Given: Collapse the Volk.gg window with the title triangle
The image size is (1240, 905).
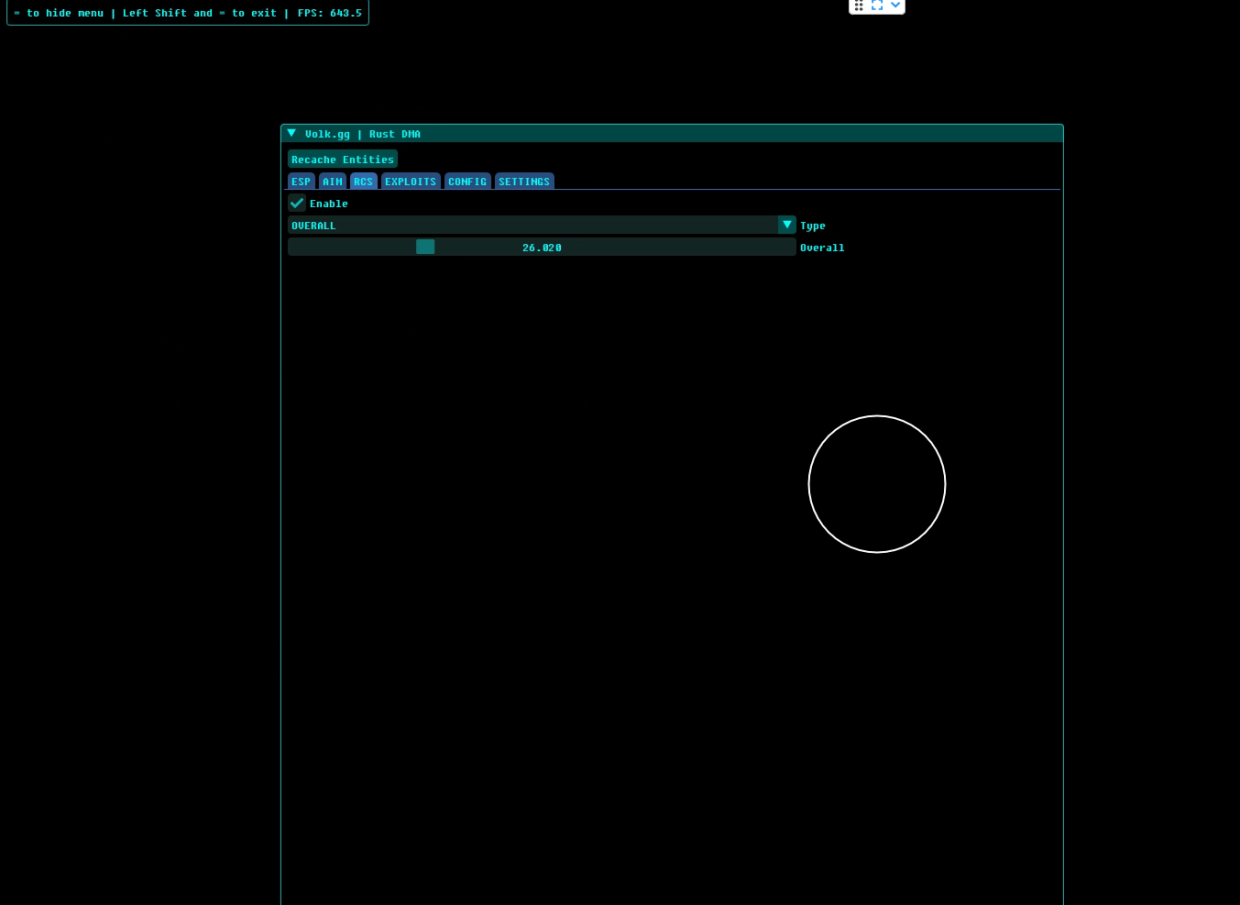Looking at the screenshot, I should pos(292,133).
